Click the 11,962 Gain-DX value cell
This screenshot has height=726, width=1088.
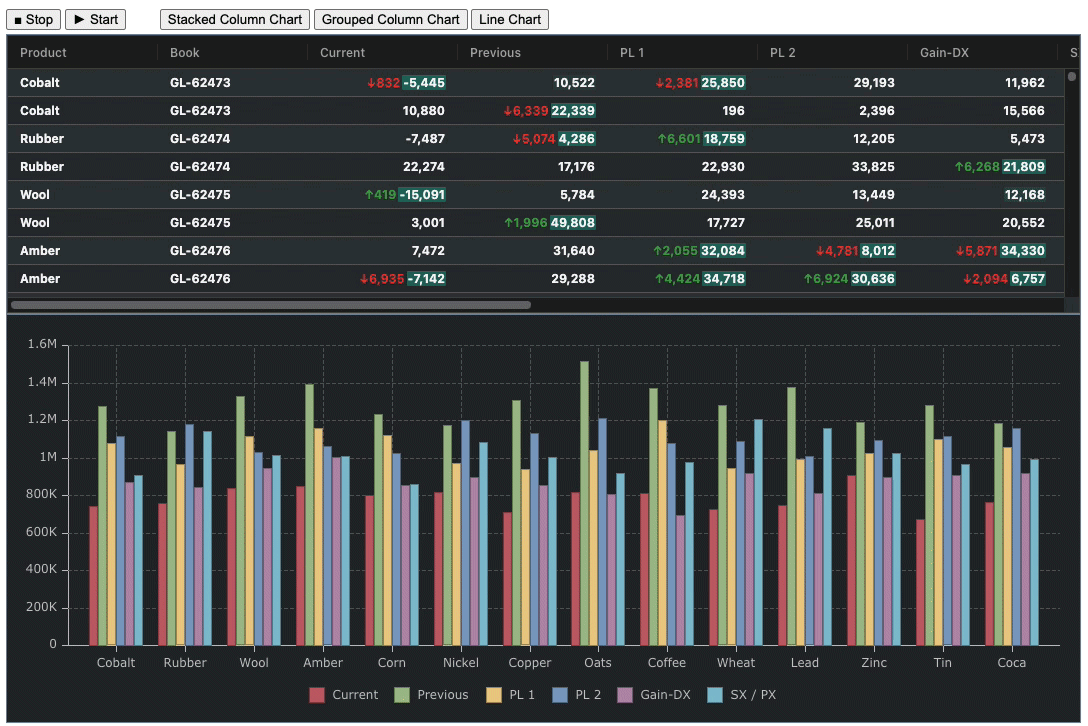pos(982,83)
